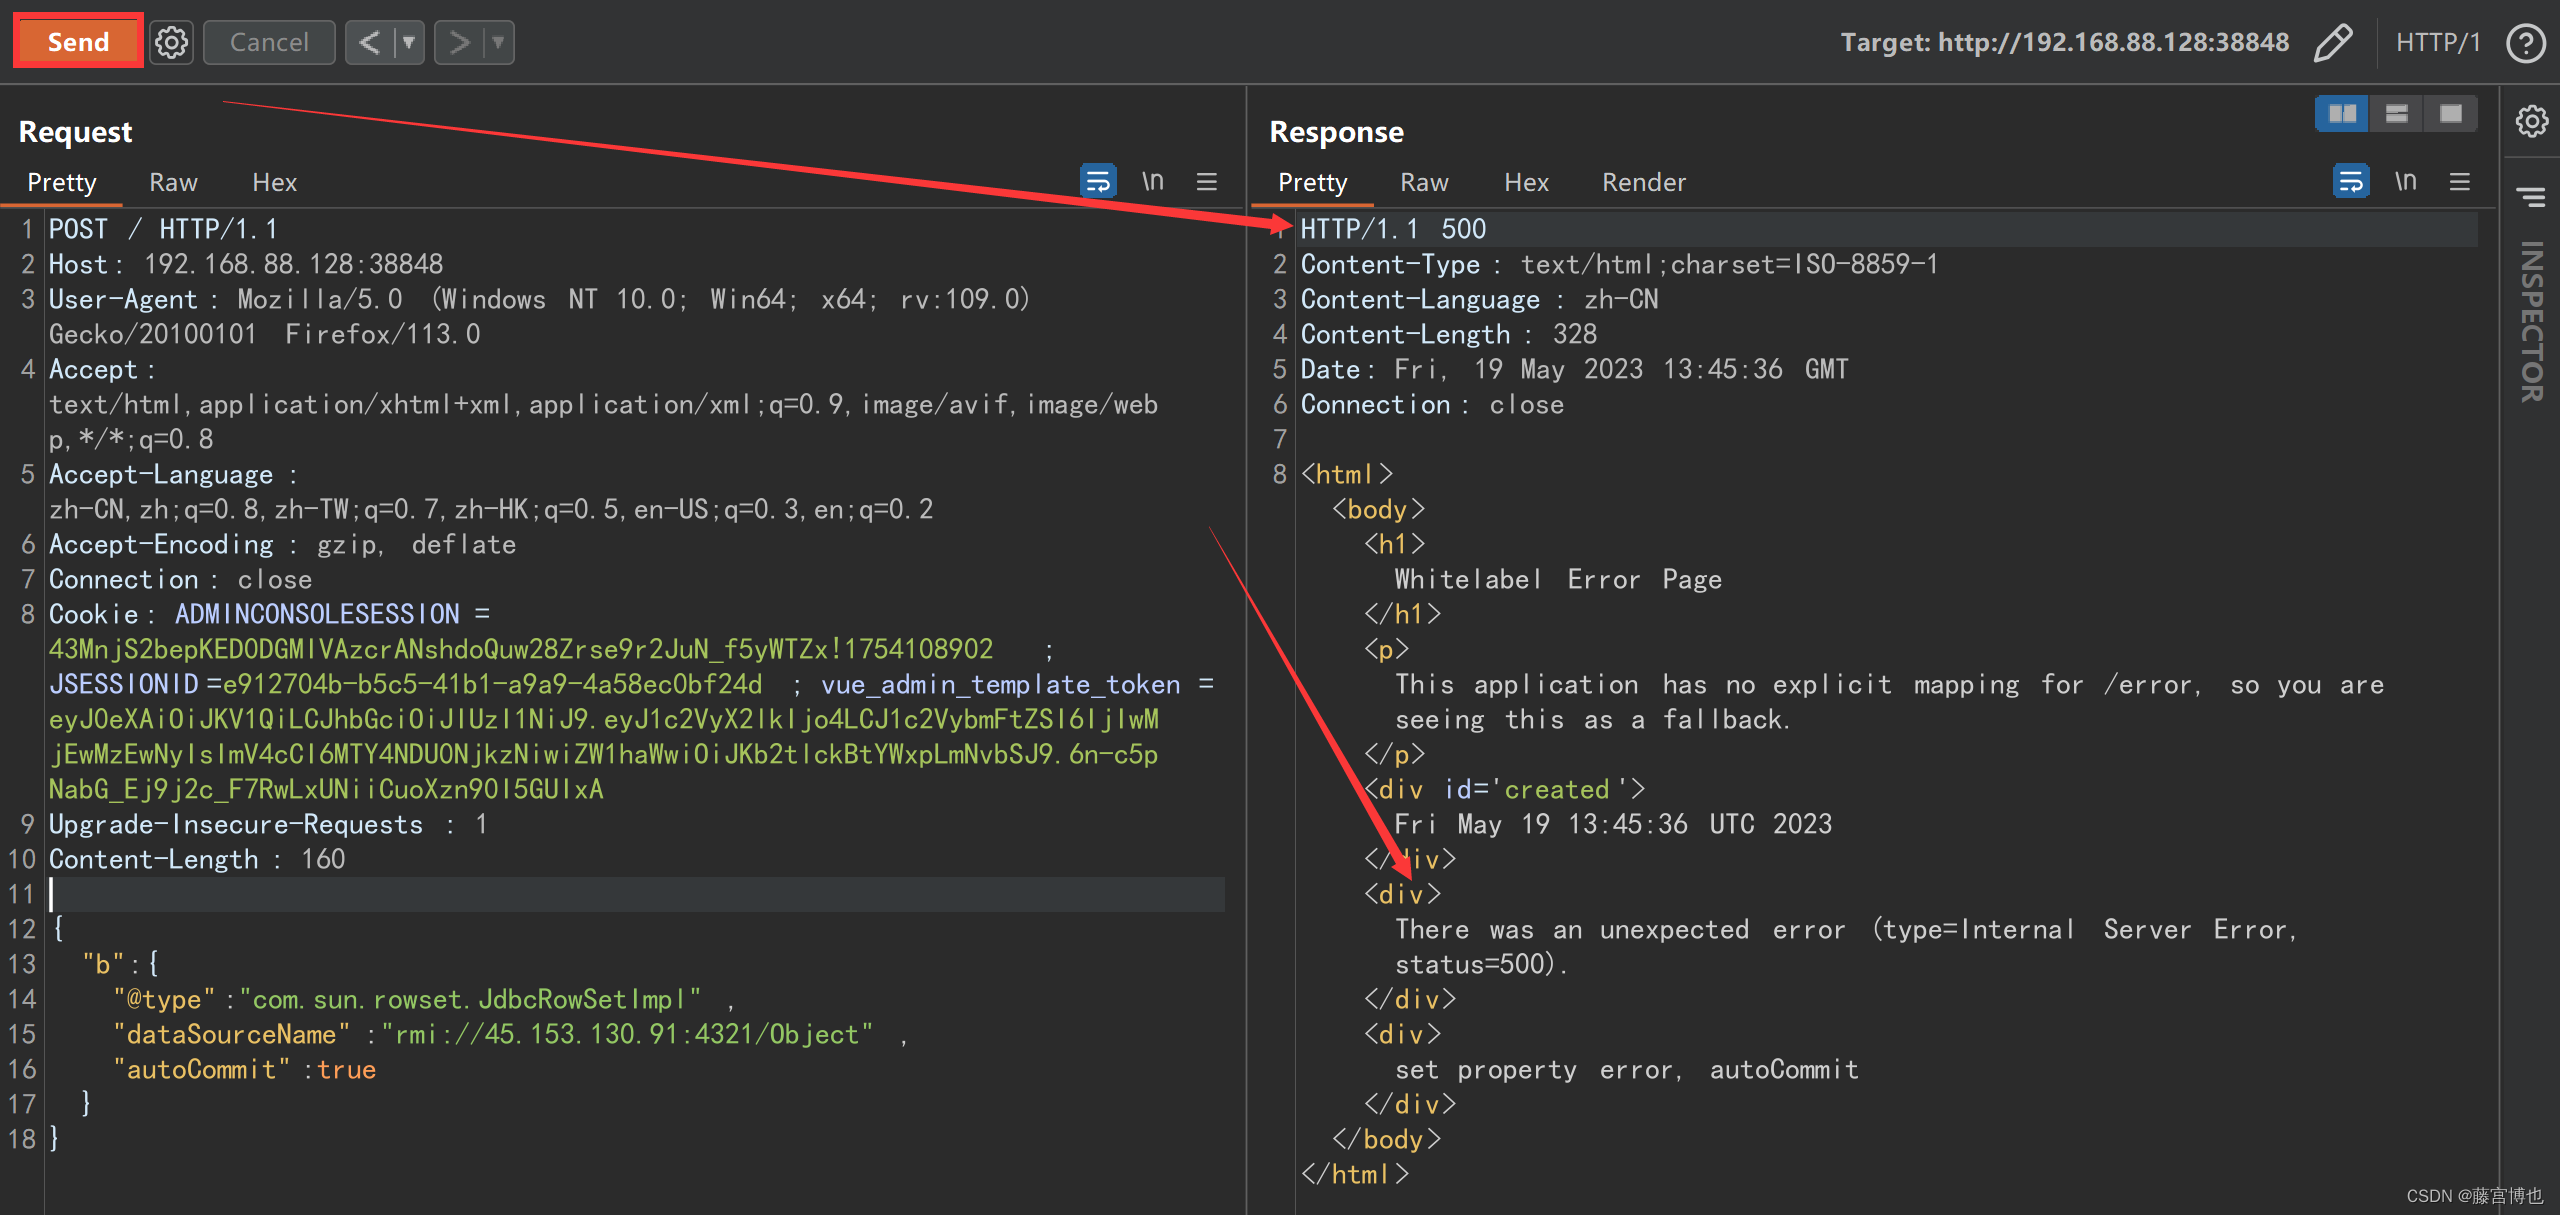This screenshot has width=2560, height=1215.
Task: Click the POST / HTTP/1.1 request line
Action: pyautogui.click(x=163, y=229)
